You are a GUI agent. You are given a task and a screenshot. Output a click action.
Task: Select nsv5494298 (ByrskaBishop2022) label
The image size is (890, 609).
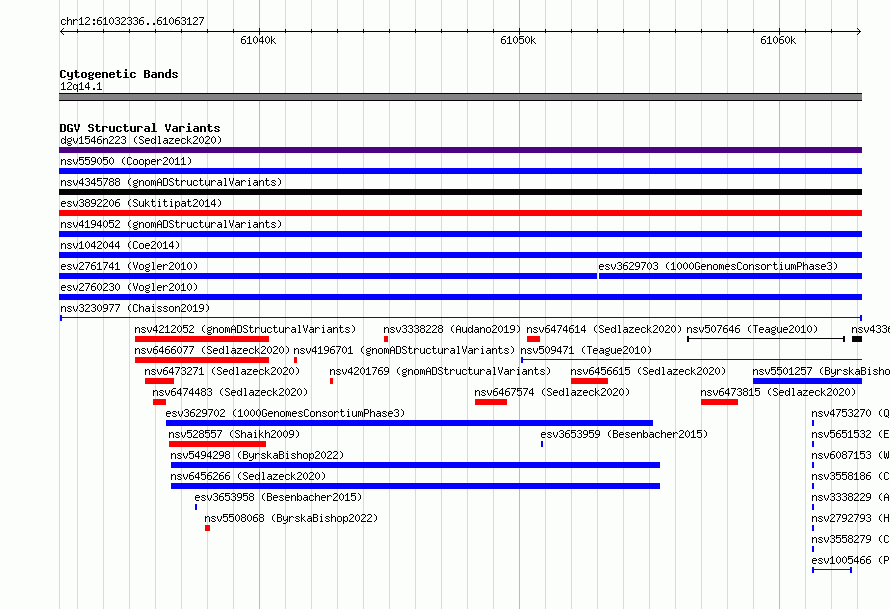click(257, 455)
